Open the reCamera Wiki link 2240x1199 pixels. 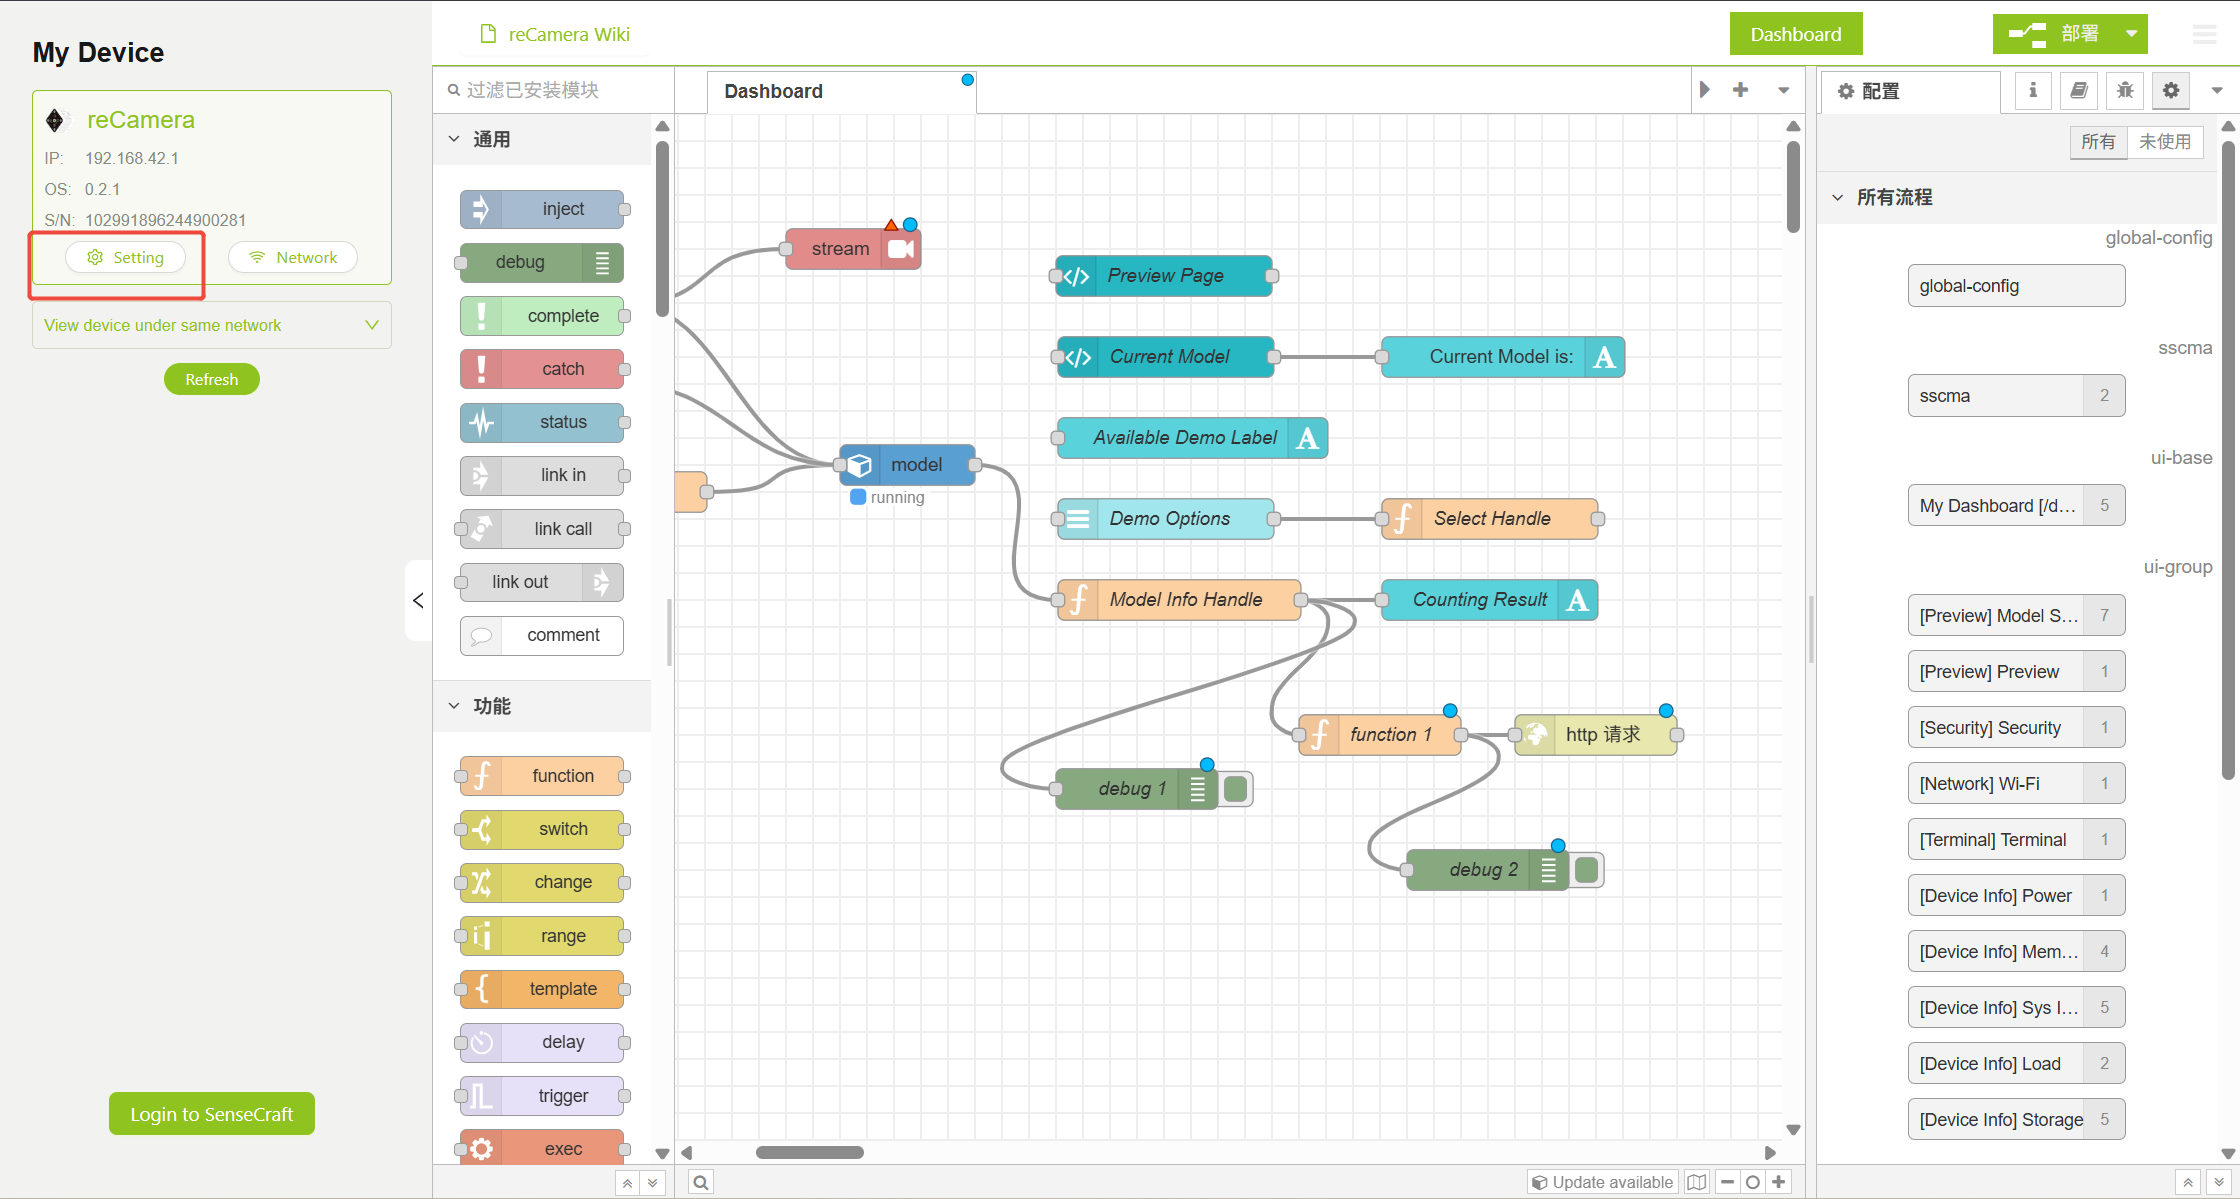point(568,34)
